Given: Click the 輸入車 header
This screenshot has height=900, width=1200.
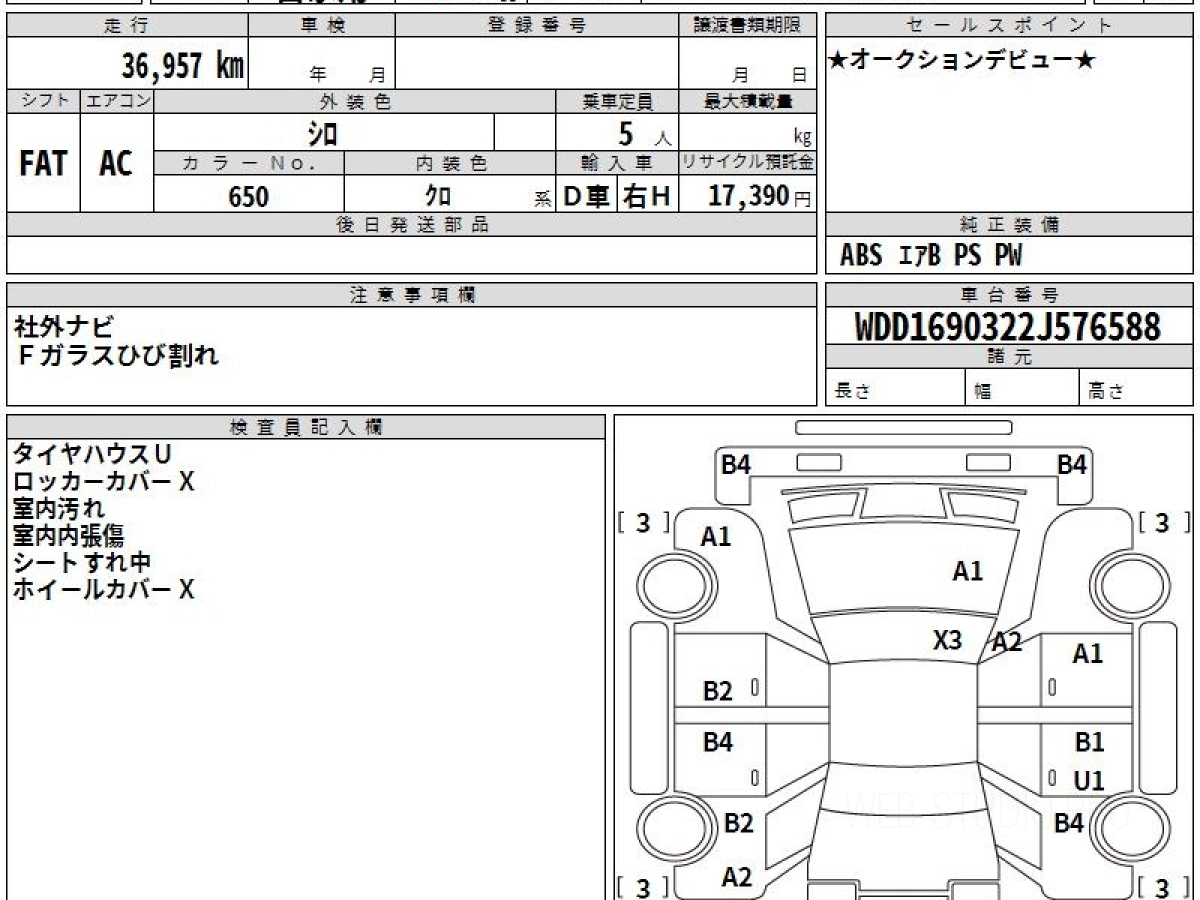Looking at the screenshot, I should (x=617, y=163).
